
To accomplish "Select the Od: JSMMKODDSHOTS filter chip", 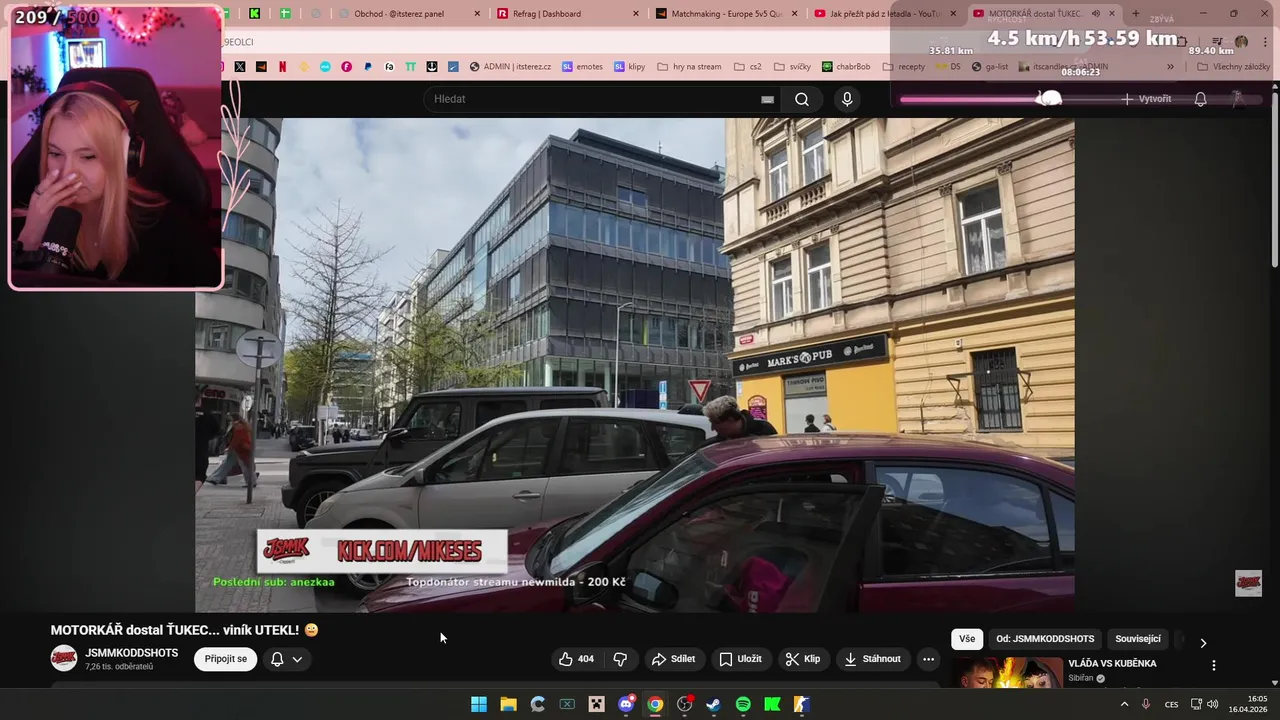I will (1045, 639).
